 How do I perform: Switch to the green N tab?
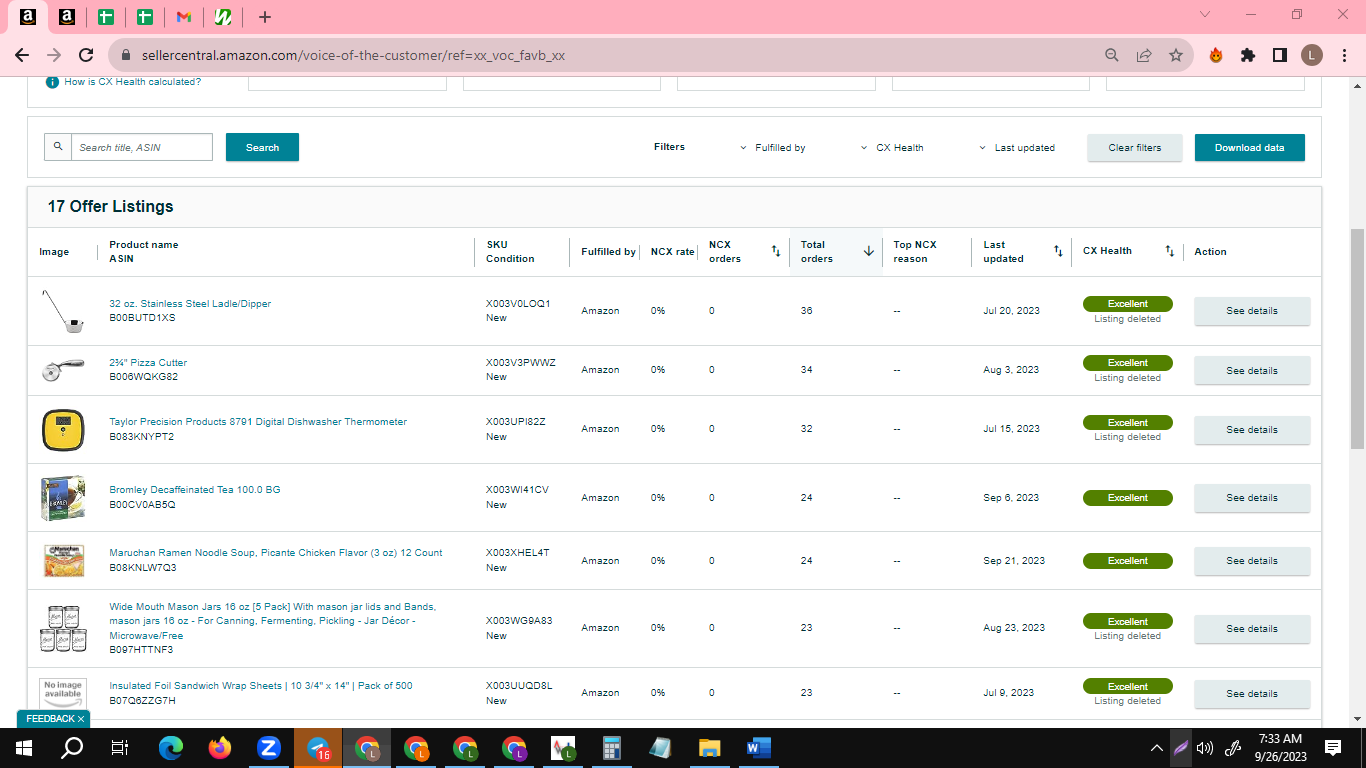point(224,17)
